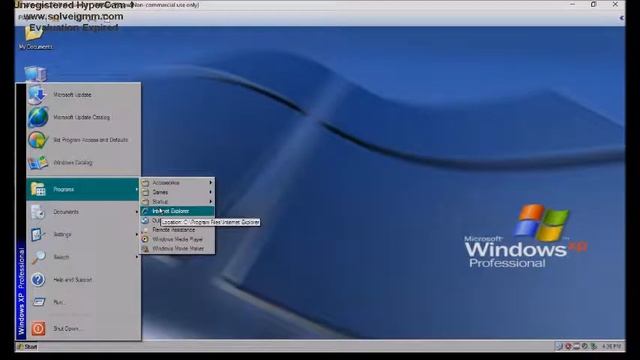Open Windows Media Player
This screenshot has width=640, height=360.
(x=177, y=239)
